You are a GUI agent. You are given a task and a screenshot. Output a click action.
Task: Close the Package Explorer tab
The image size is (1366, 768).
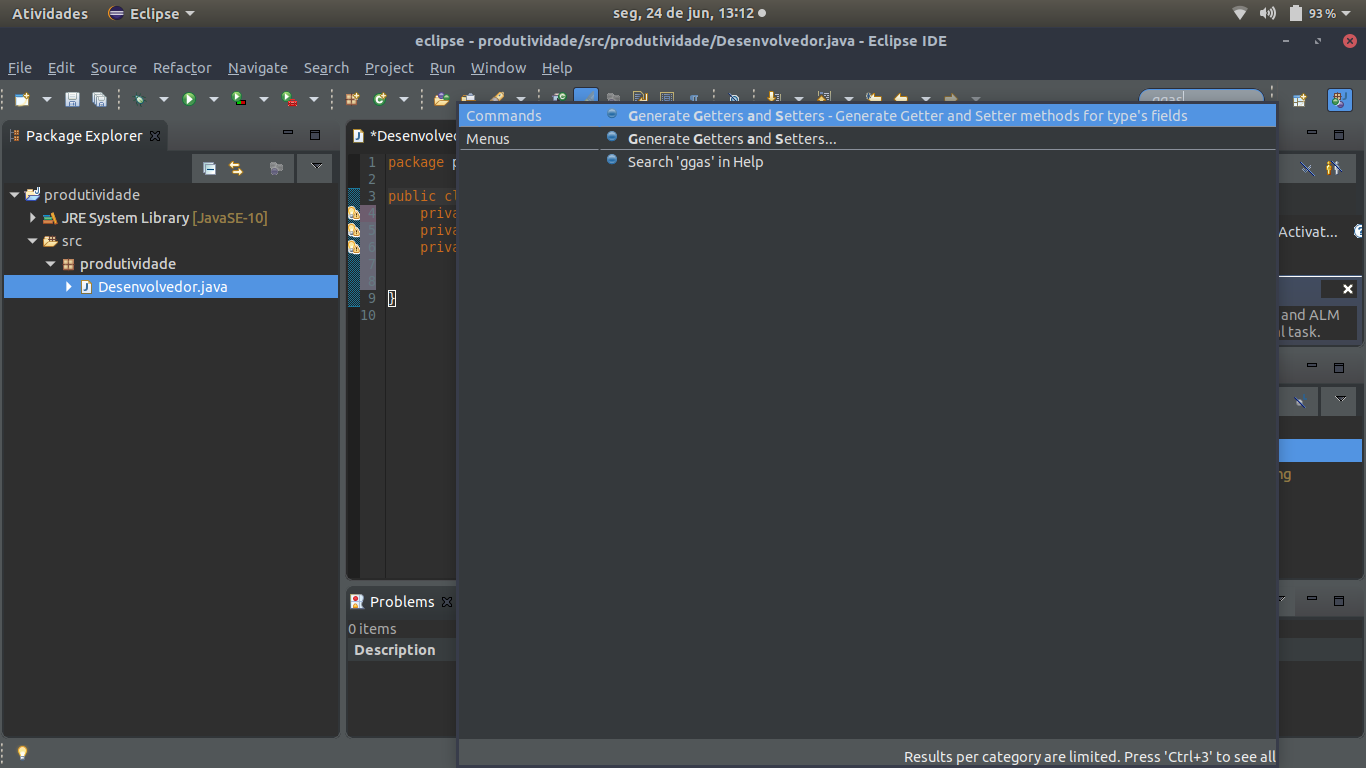pos(155,136)
